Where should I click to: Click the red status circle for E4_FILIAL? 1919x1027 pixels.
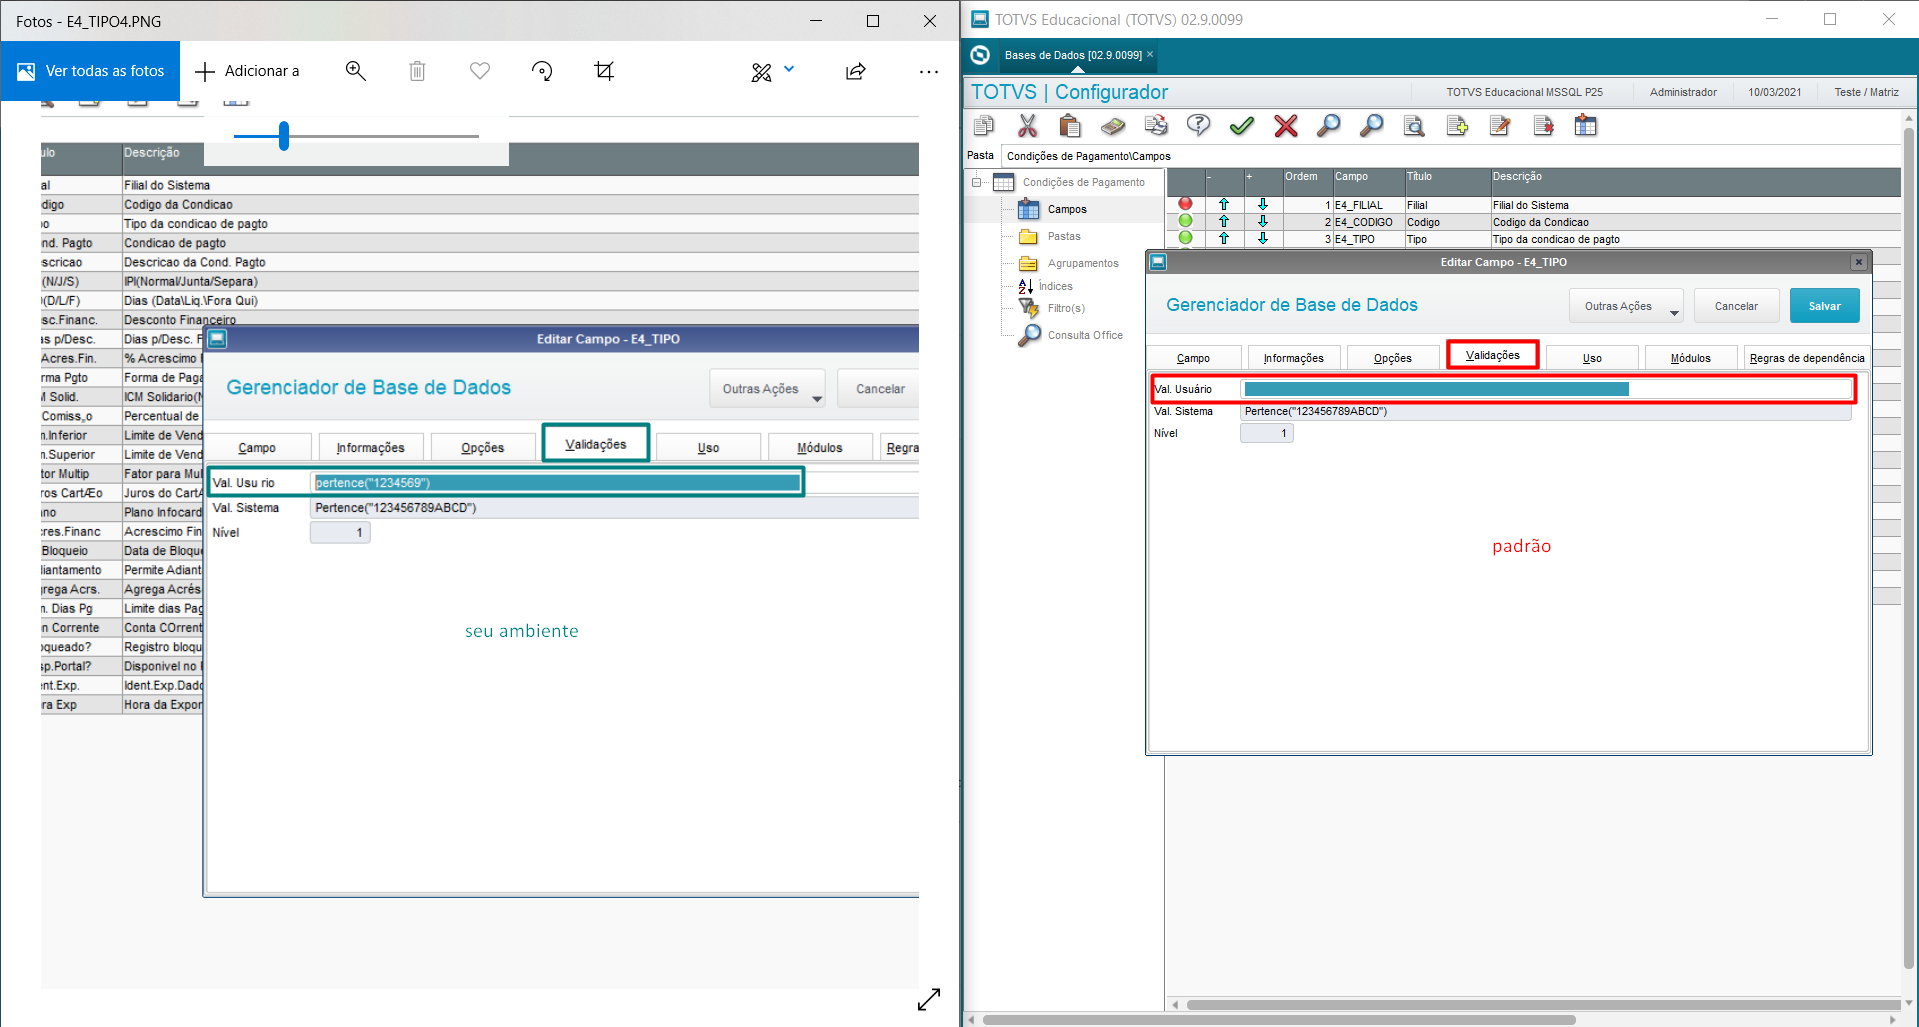tap(1185, 204)
